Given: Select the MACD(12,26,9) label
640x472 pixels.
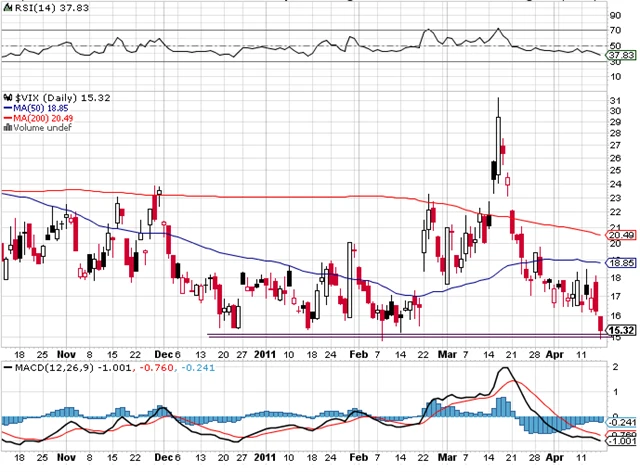Looking at the screenshot, I should pos(54,367).
